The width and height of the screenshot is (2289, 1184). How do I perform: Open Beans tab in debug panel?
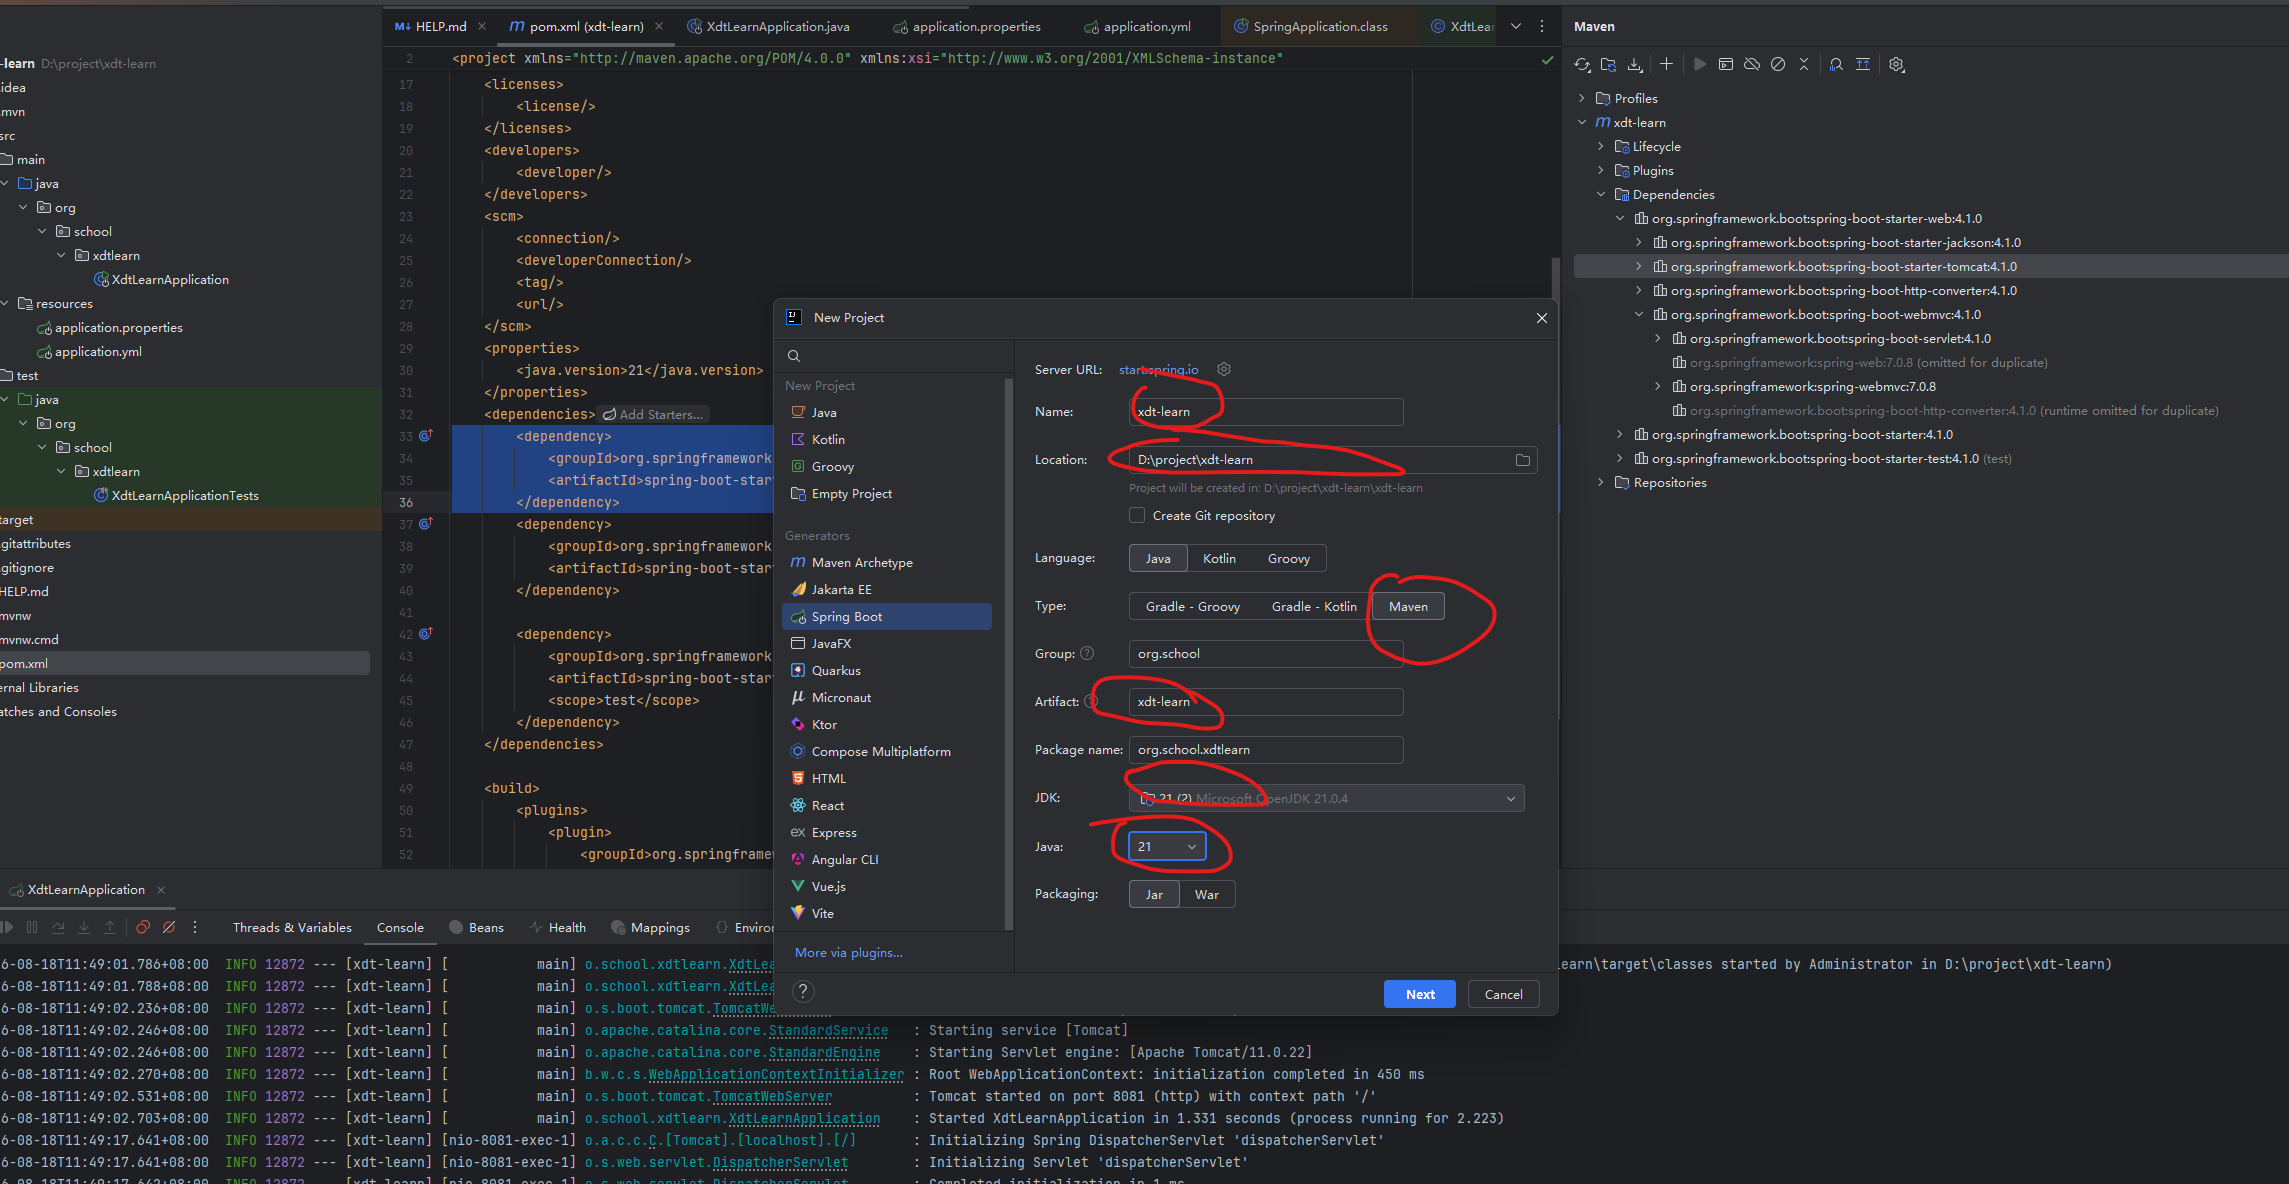point(477,927)
